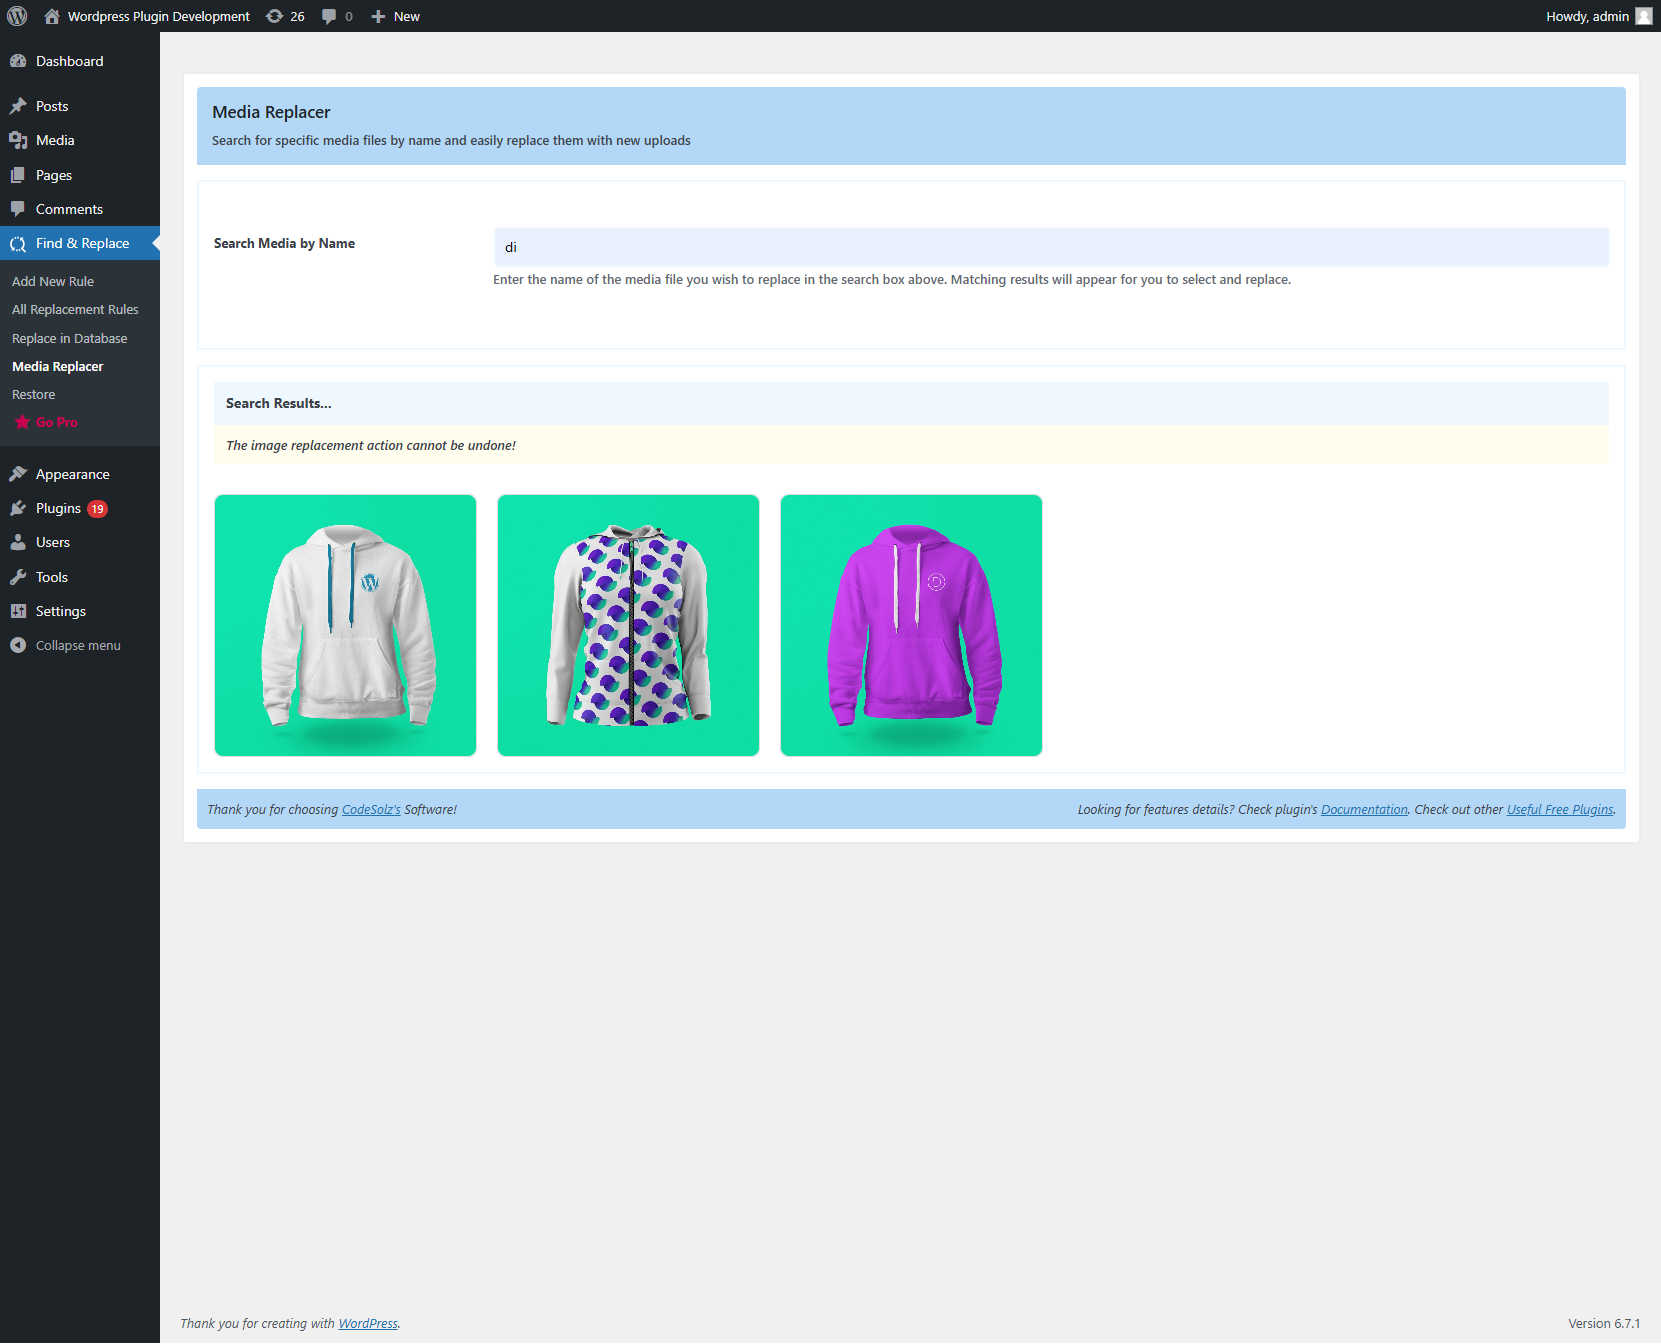The width and height of the screenshot is (1661, 1344).
Task: Select the patterned zip hoodie thumbnail
Action: (628, 625)
